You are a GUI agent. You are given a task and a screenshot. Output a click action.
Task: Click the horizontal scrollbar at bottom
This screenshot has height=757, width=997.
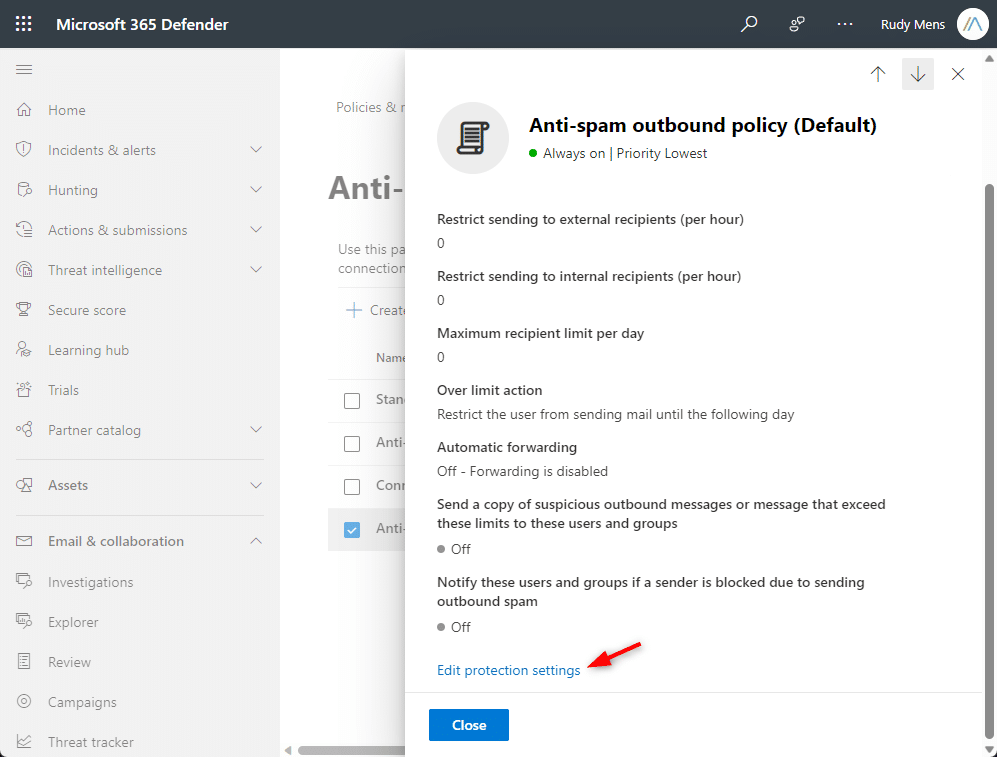(x=351, y=750)
